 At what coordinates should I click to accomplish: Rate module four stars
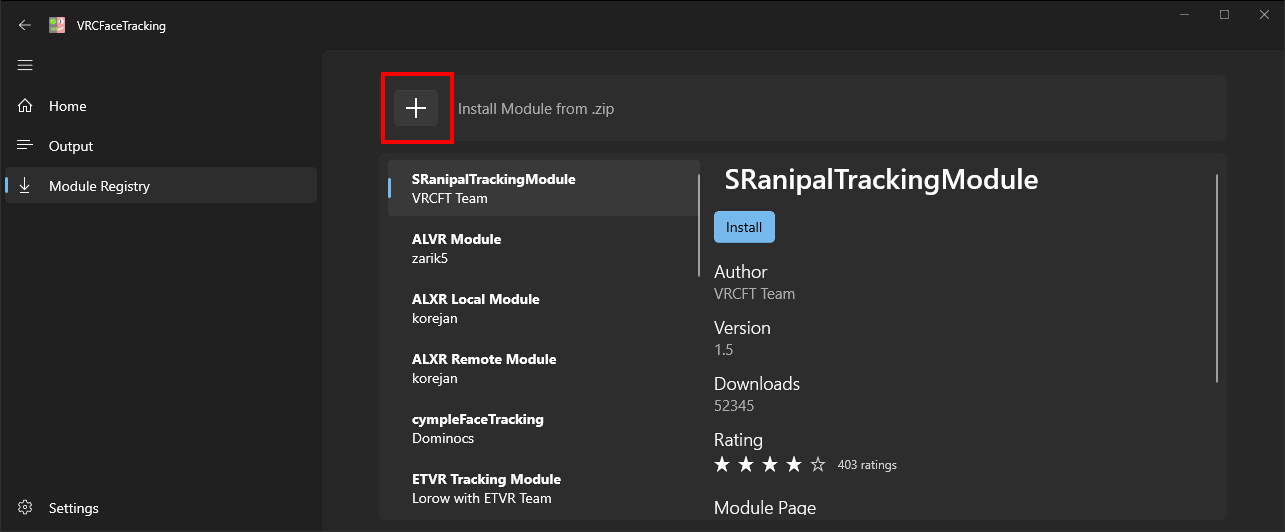tap(794, 464)
